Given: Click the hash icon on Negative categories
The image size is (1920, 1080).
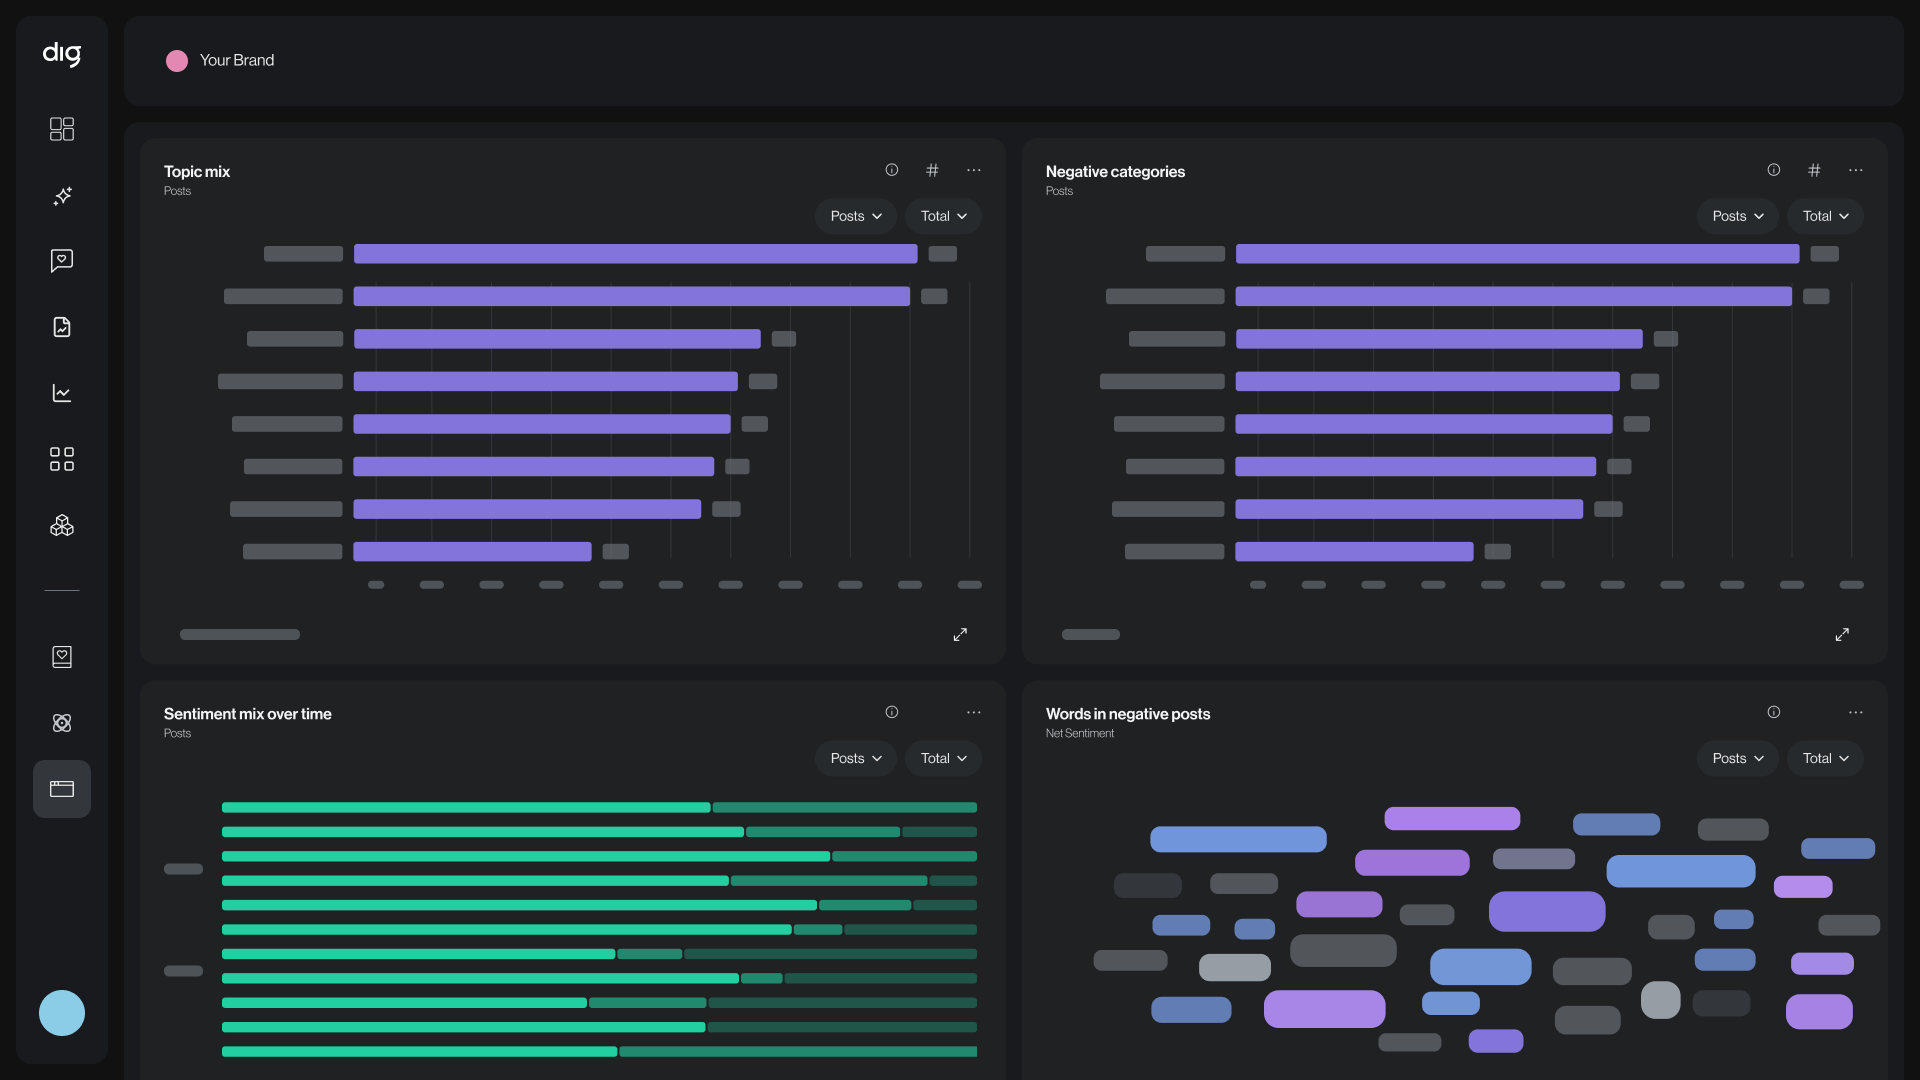Looking at the screenshot, I should click(x=1814, y=170).
